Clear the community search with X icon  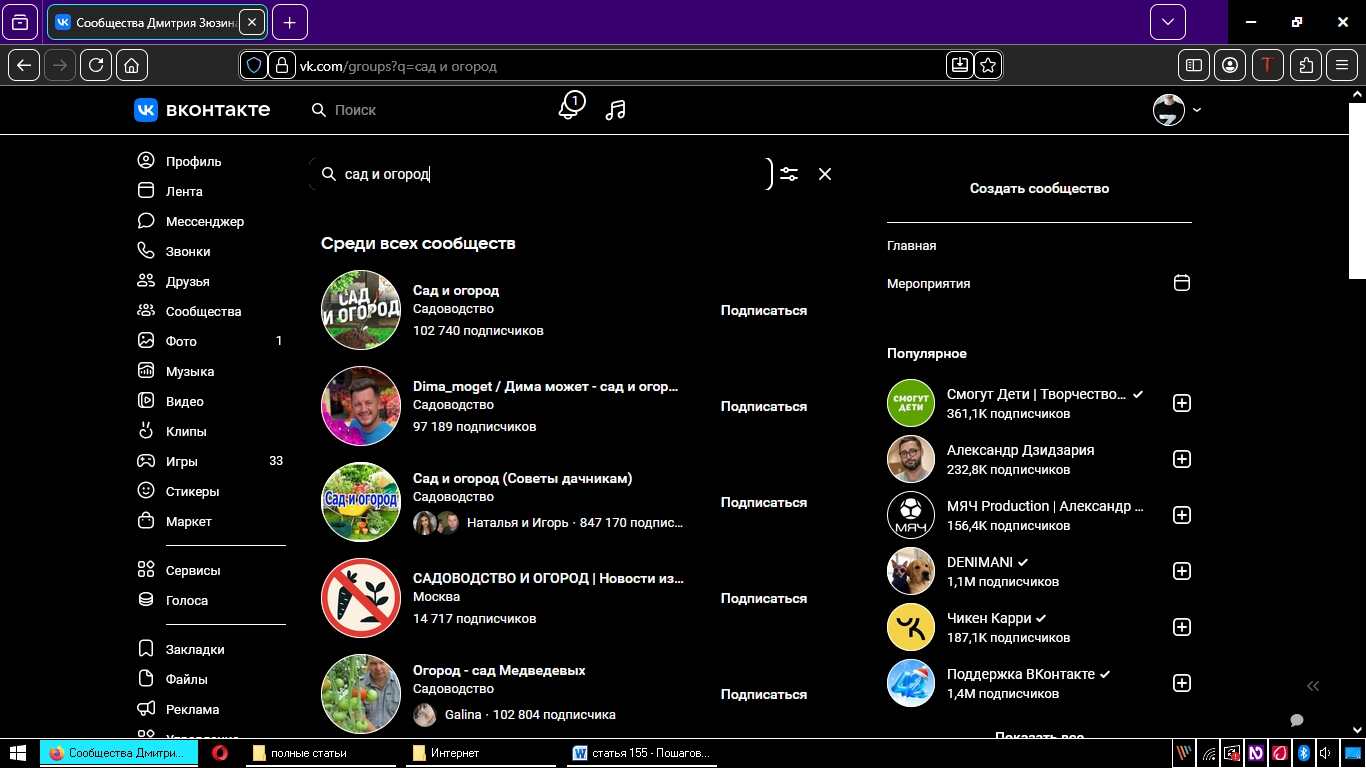825,174
